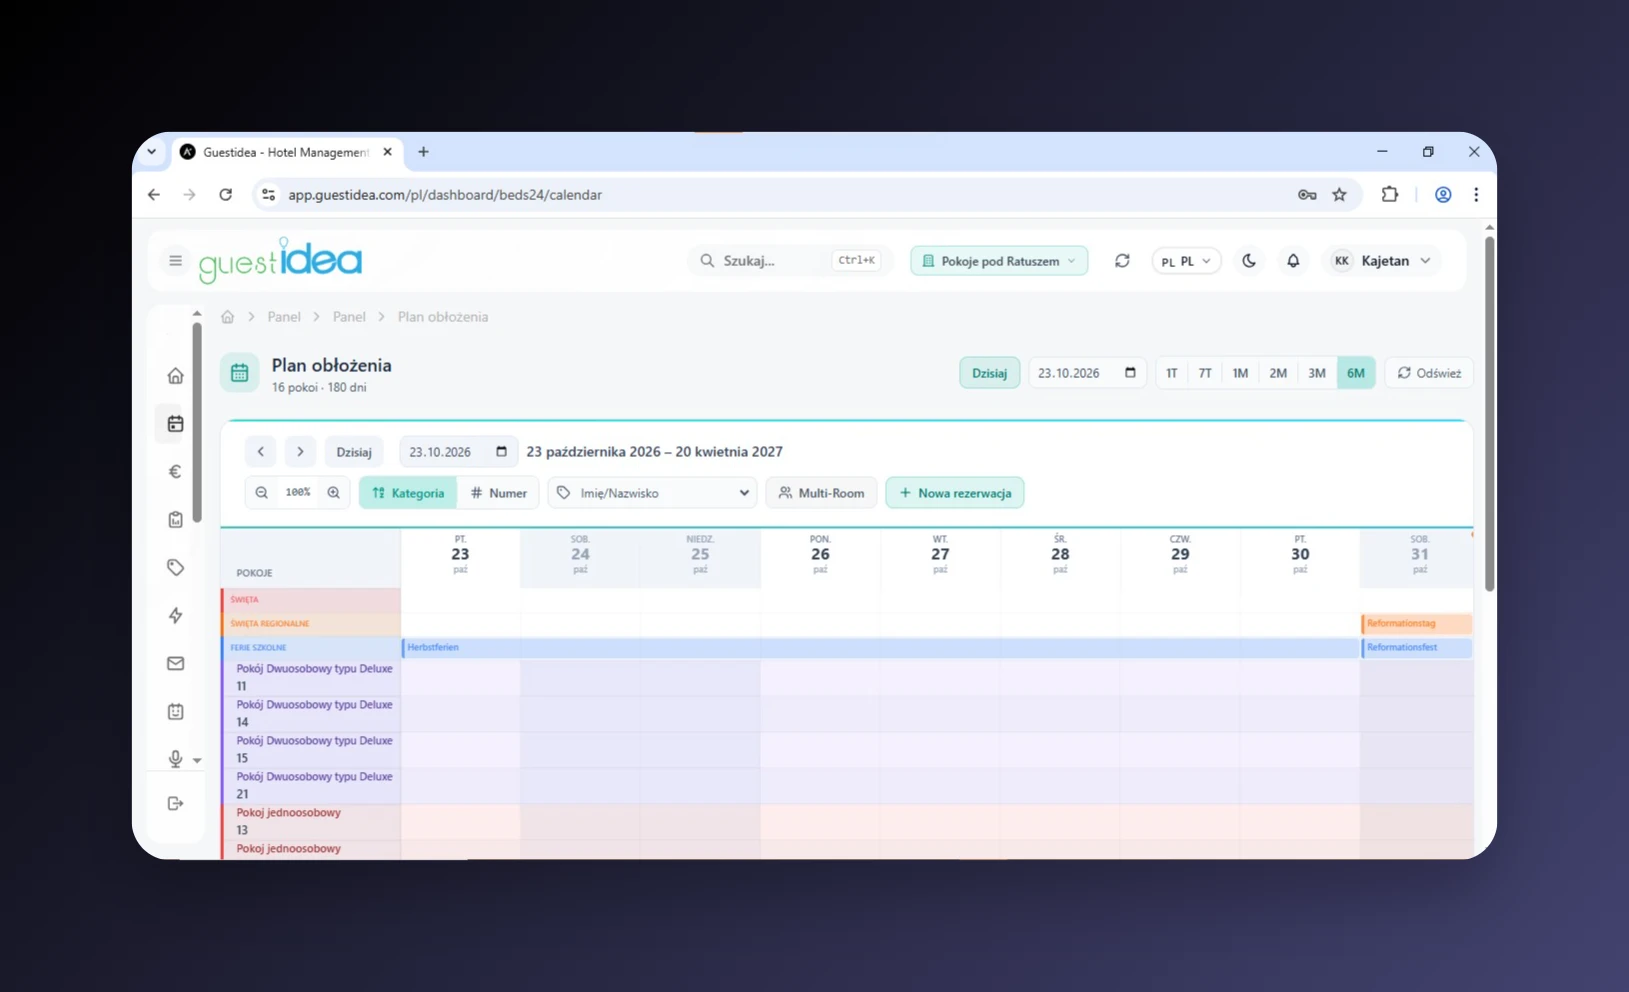This screenshot has width=1629, height=992.
Task: Open the PL language dropdown
Action: click(x=1186, y=261)
